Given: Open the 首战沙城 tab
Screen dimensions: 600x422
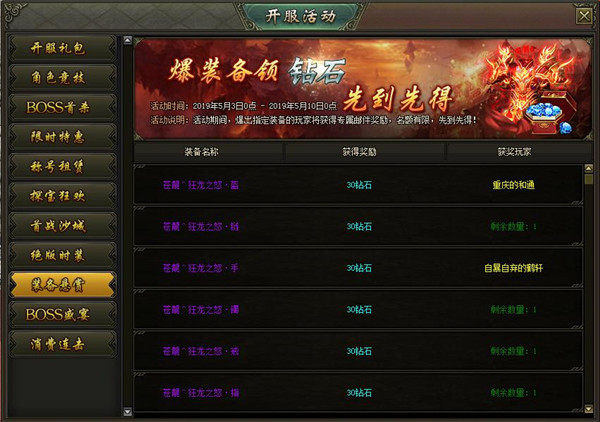Looking at the screenshot, I should (62, 226).
